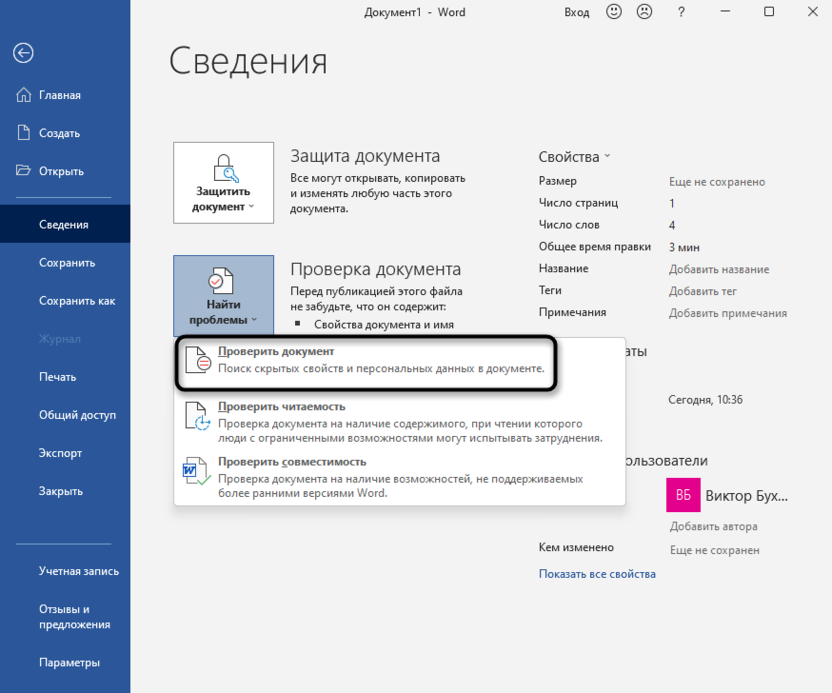This screenshot has width=832, height=693.
Task: Click the Проверка документа heading
Action: [375, 269]
